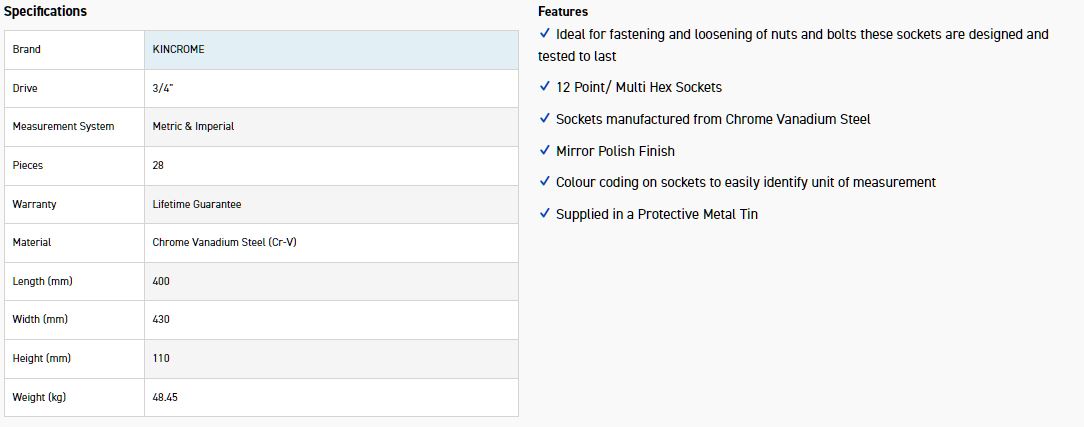Viewport: 1084px width, 427px height.
Task: Select the Length (mm) value 400
Action: click(161, 281)
